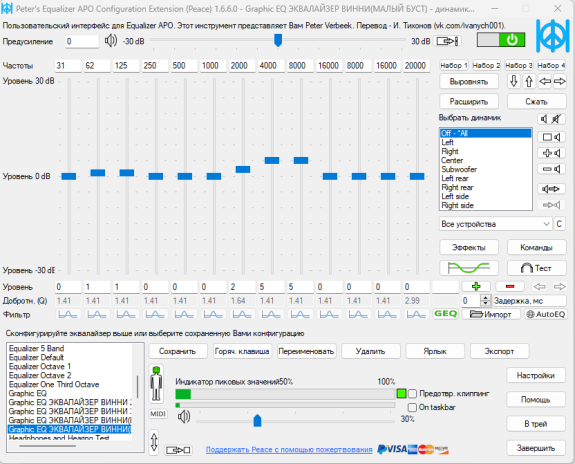Click the 2000 Hz level value field

242,287
